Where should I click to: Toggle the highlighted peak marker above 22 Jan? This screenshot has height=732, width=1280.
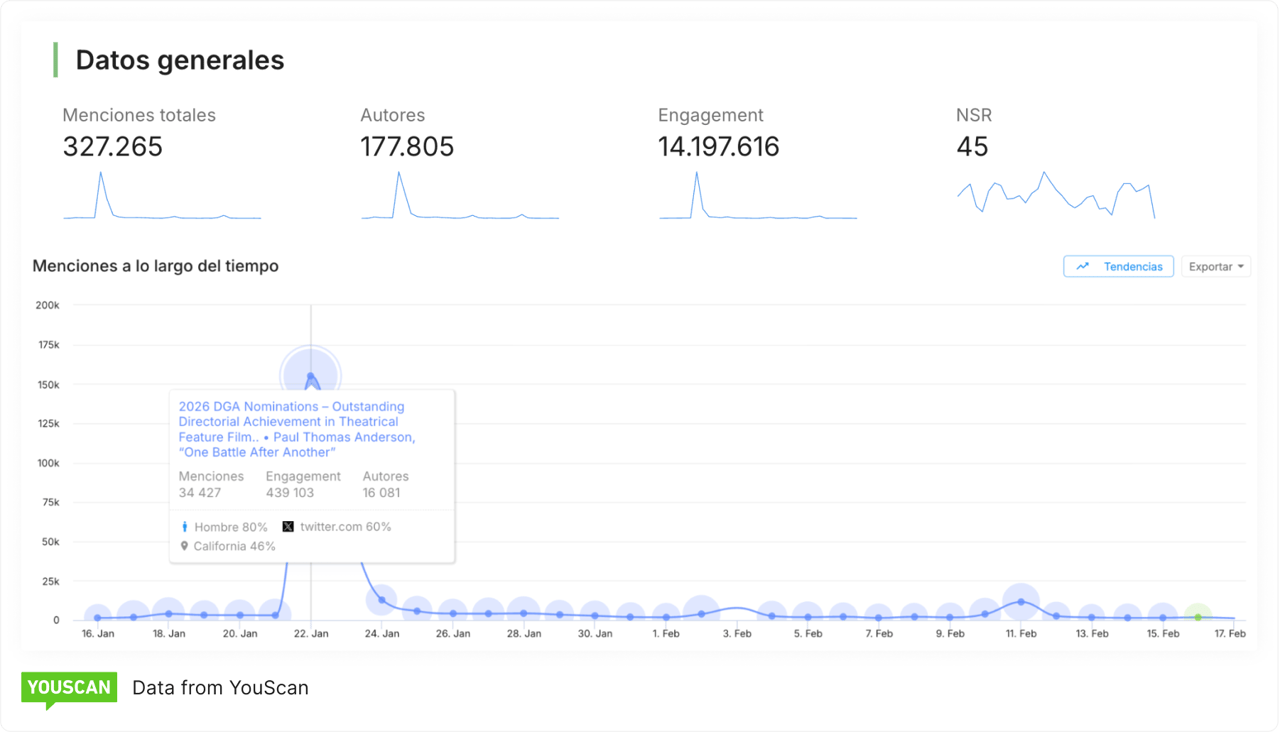pos(311,373)
